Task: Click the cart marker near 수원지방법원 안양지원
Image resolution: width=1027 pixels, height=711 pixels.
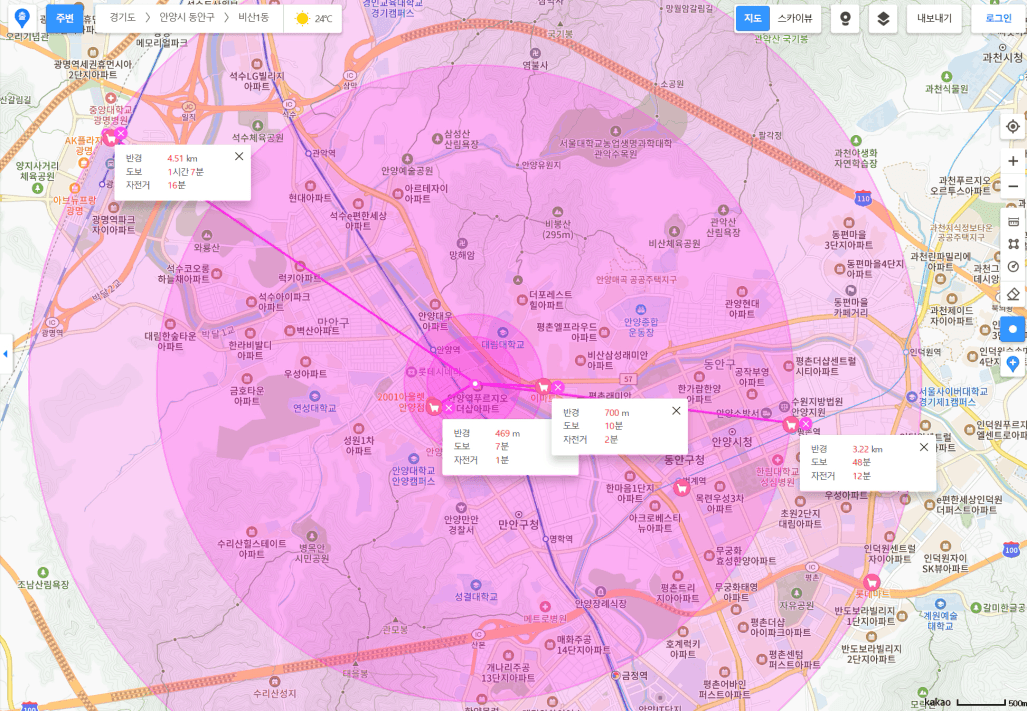Action: click(x=791, y=424)
